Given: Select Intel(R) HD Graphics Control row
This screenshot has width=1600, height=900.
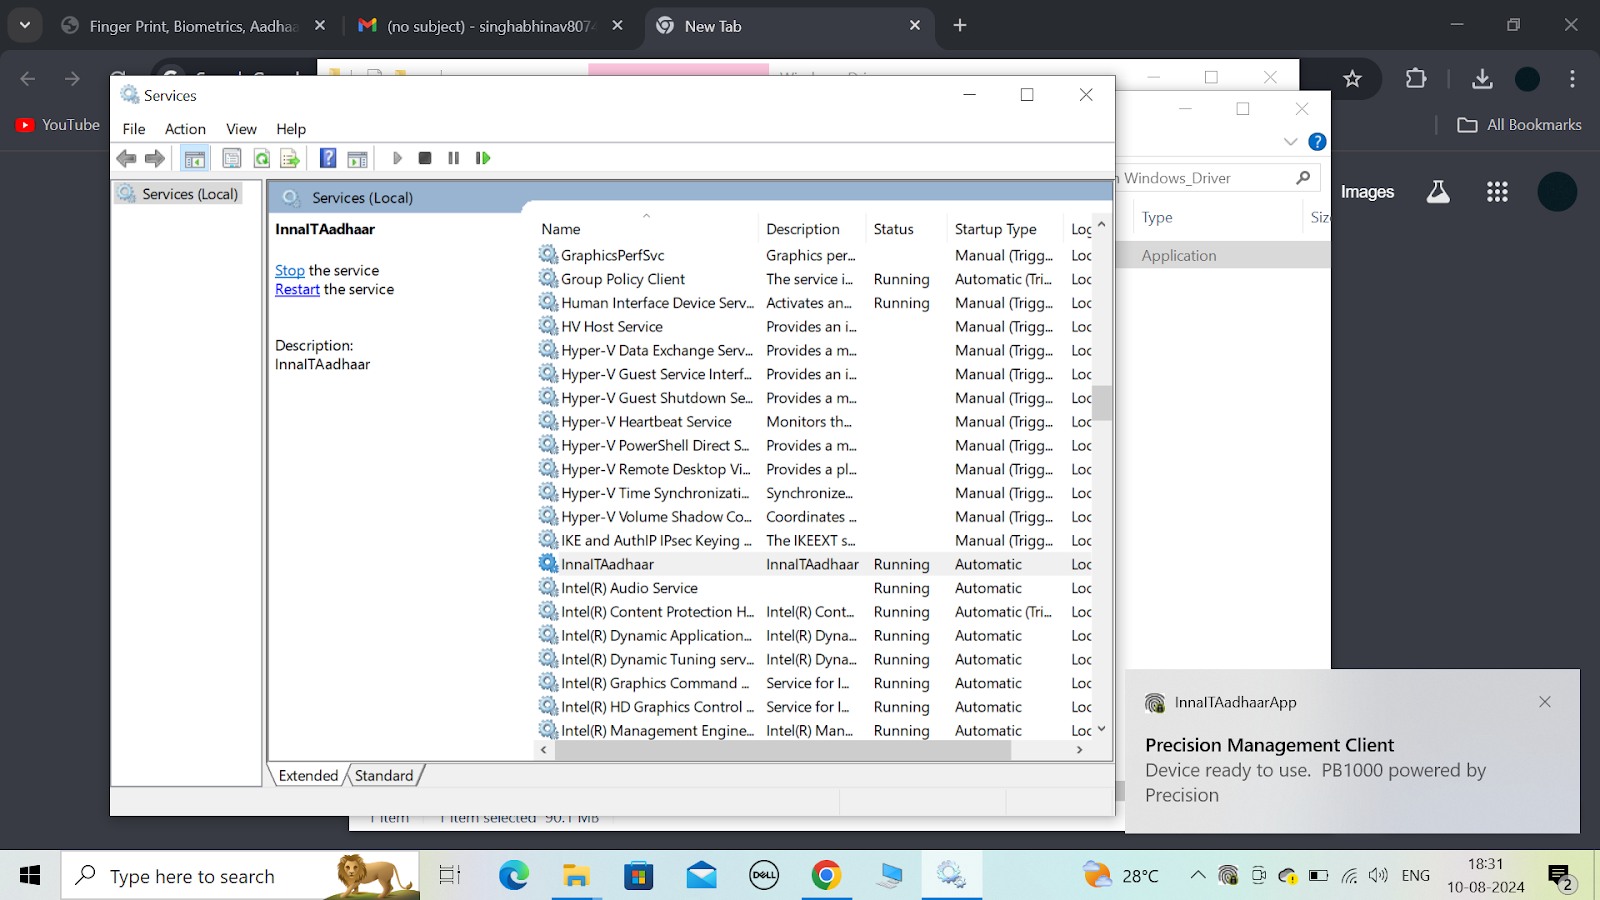Looking at the screenshot, I should click(814, 707).
